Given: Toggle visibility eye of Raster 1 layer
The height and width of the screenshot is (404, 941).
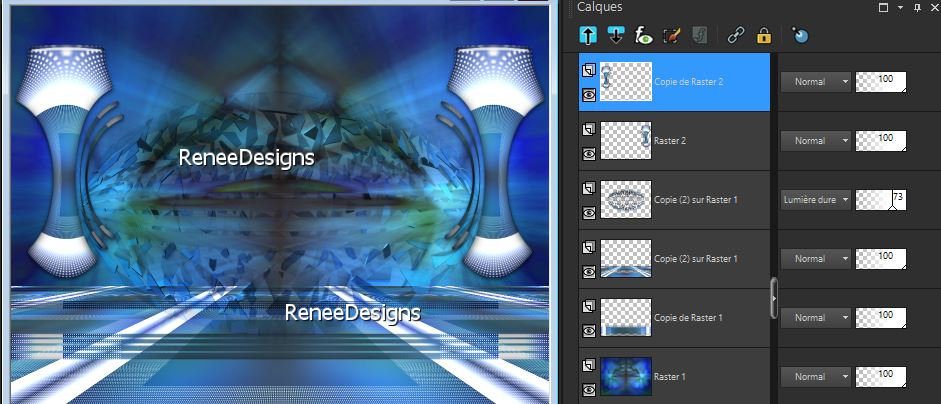Looking at the screenshot, I should coord(588,389).
